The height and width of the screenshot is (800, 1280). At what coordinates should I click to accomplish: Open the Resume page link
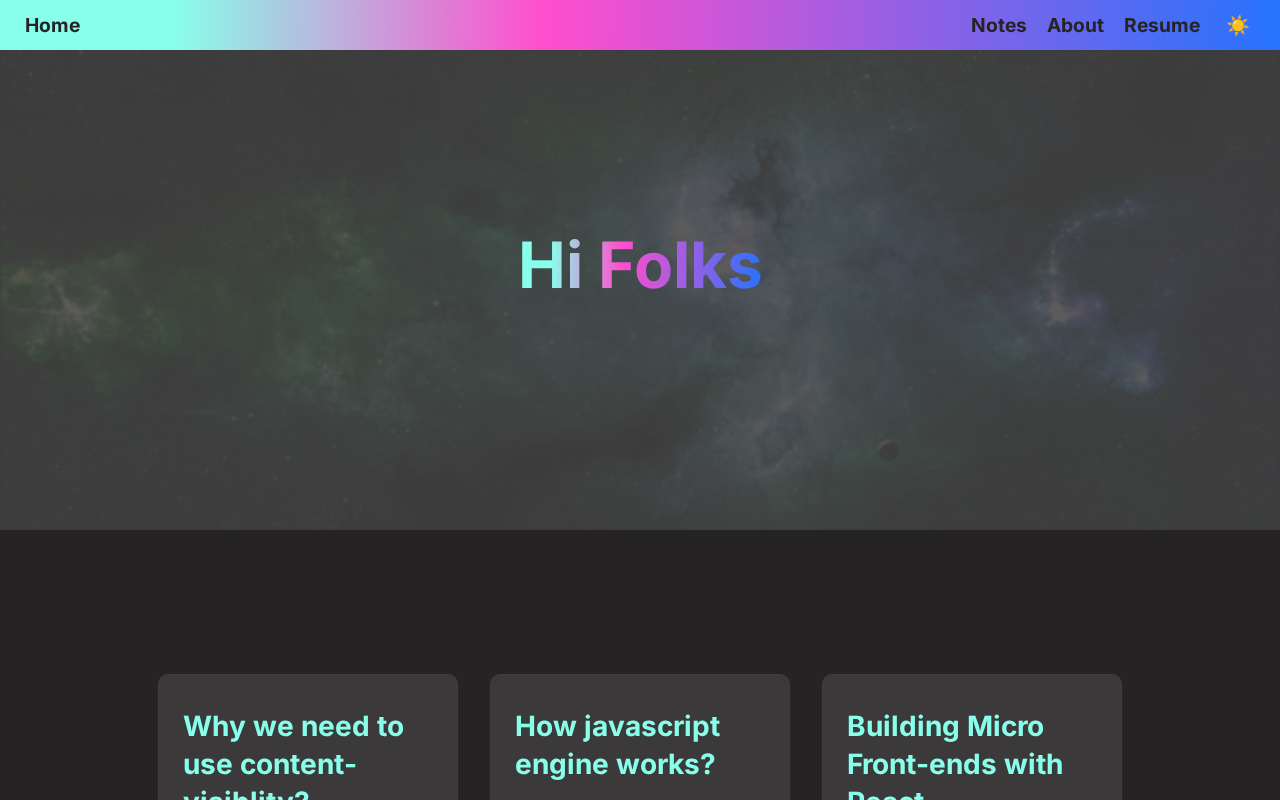click(1161, 25)
